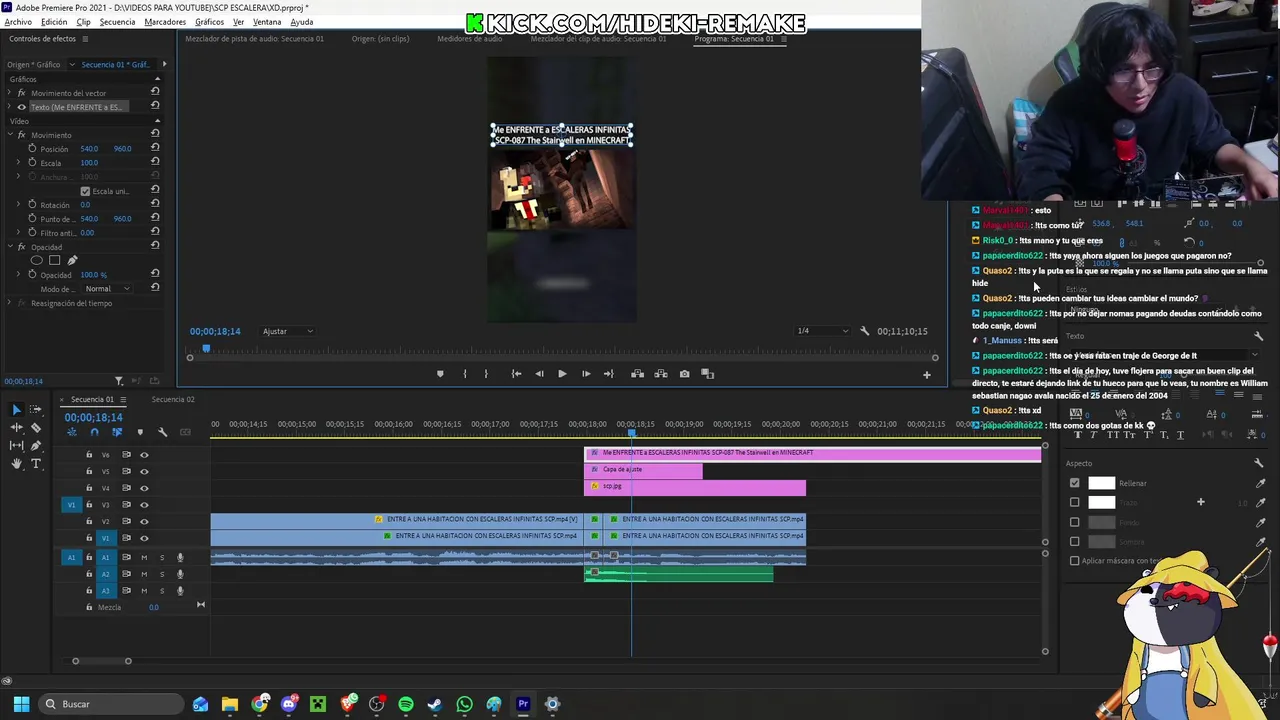
Task: Click the Opacidad 100.0 % value
Action: [x=94, y=275]
